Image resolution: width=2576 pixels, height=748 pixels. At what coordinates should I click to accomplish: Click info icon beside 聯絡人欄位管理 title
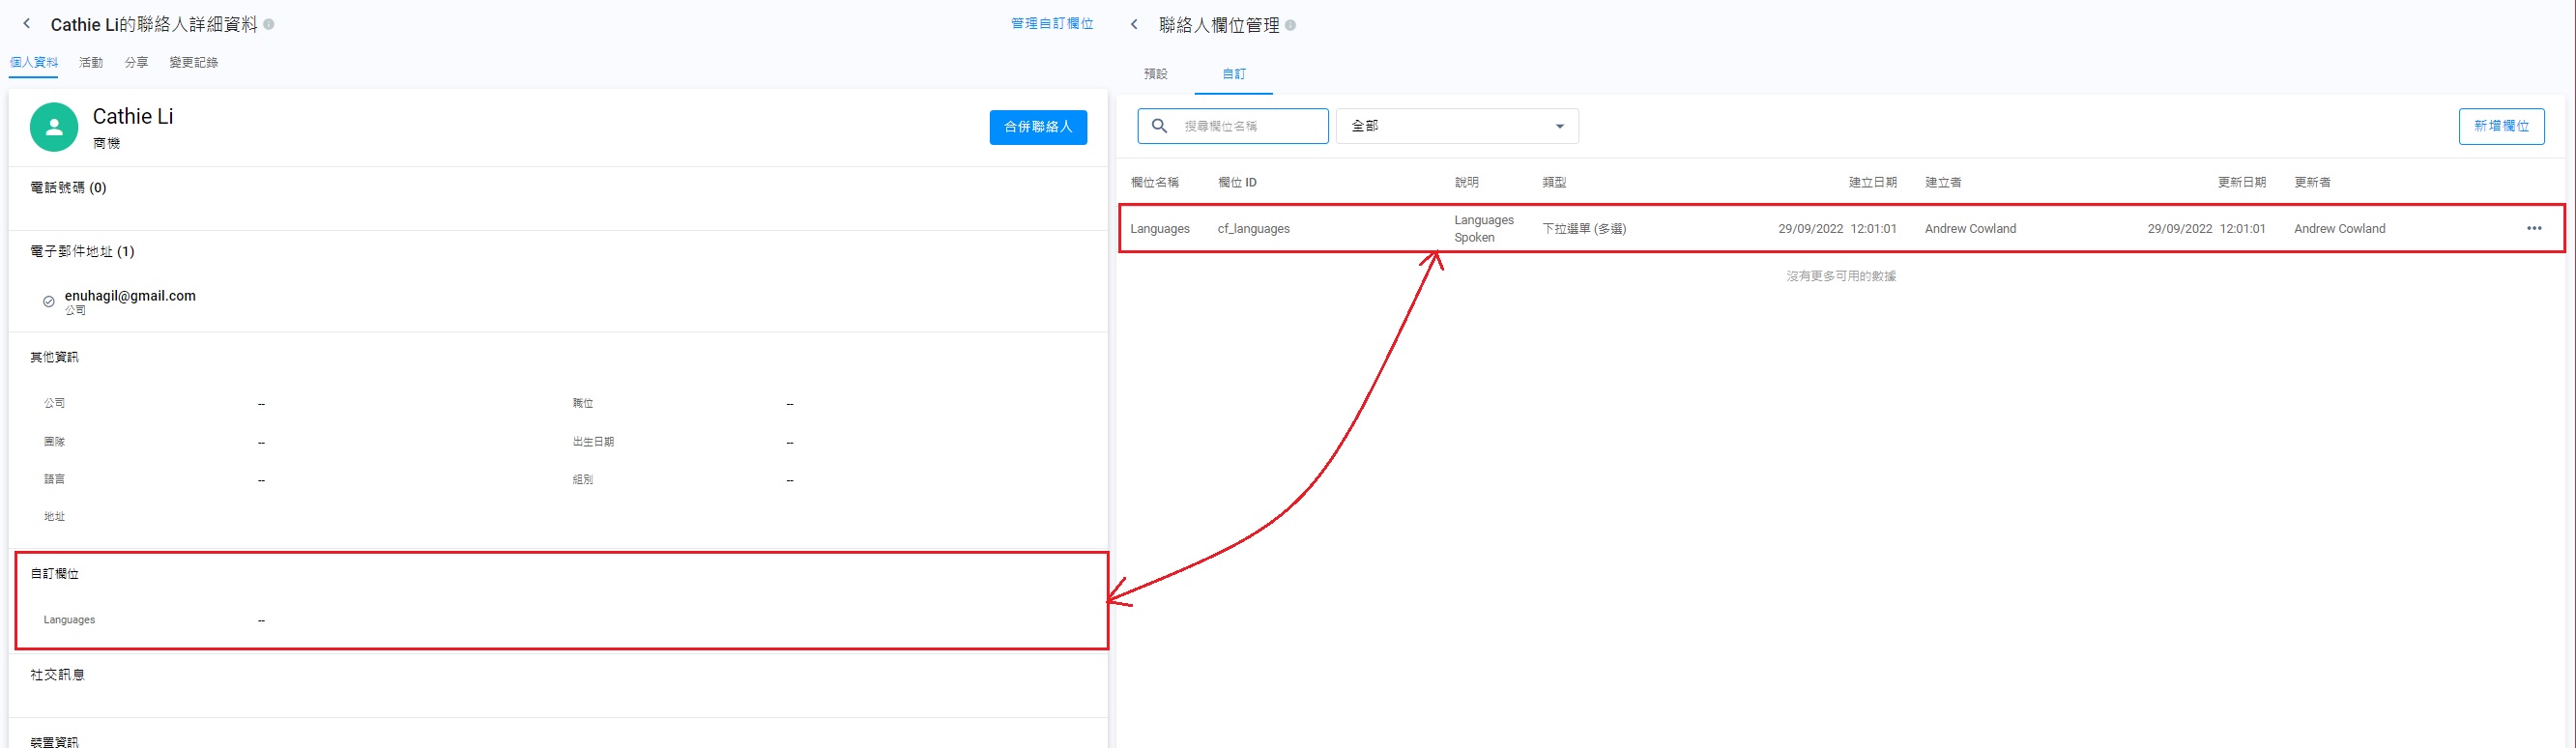point(1290,25)
